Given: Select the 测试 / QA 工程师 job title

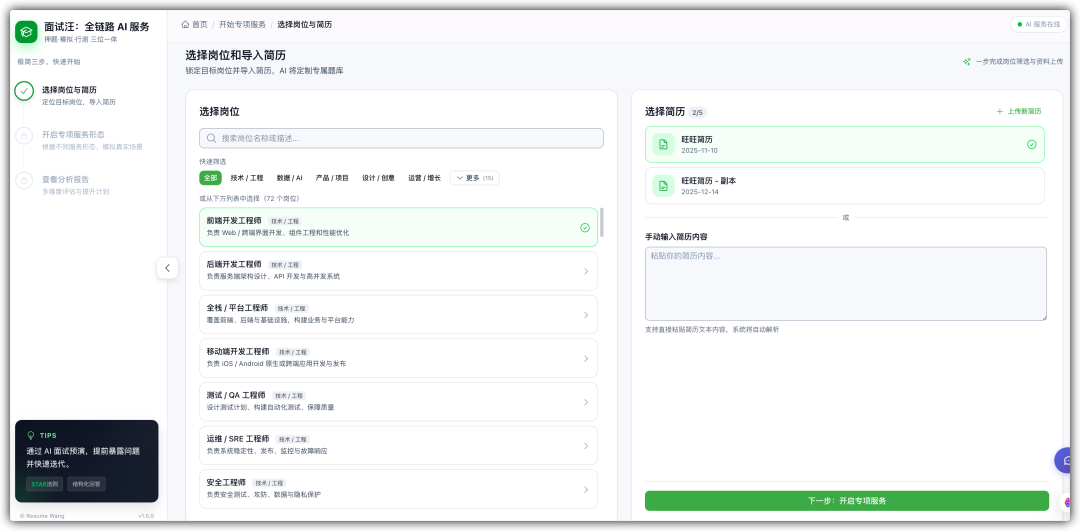Looking at the screenshot, I should (x=236, y=395).
